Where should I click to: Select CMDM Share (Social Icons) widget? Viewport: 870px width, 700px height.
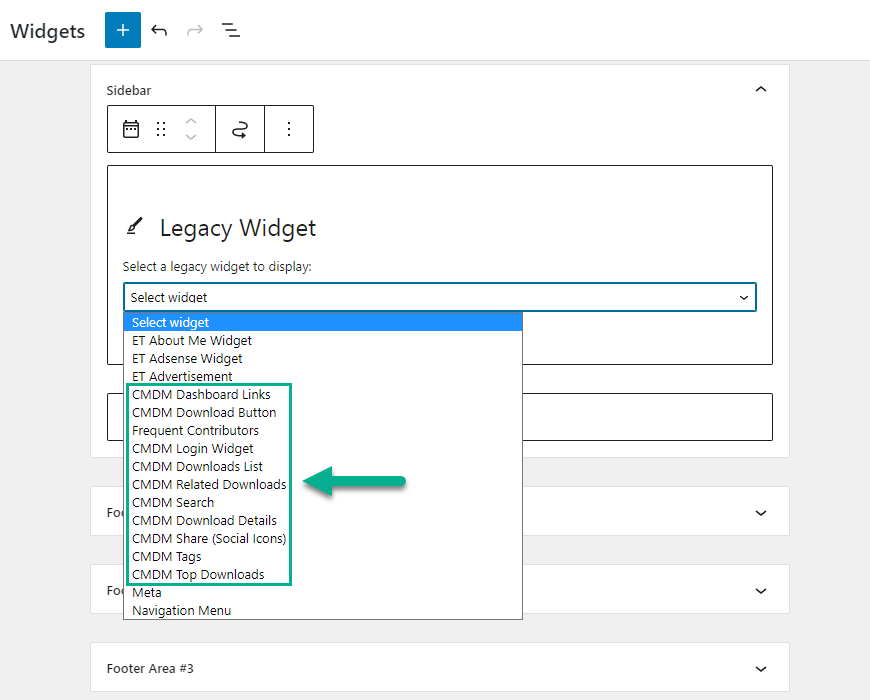pyautogui.click(x=323, y=539)
